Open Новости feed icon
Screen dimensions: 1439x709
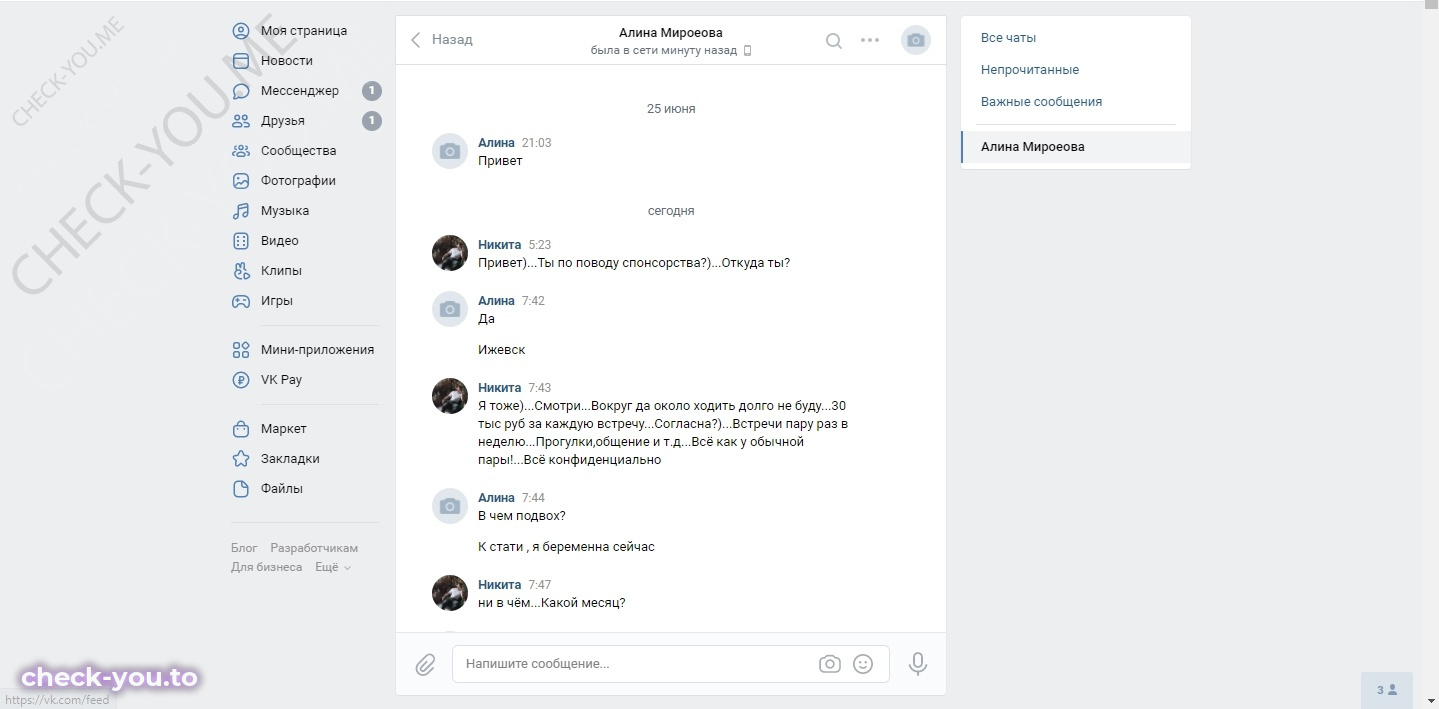[241, 61]
